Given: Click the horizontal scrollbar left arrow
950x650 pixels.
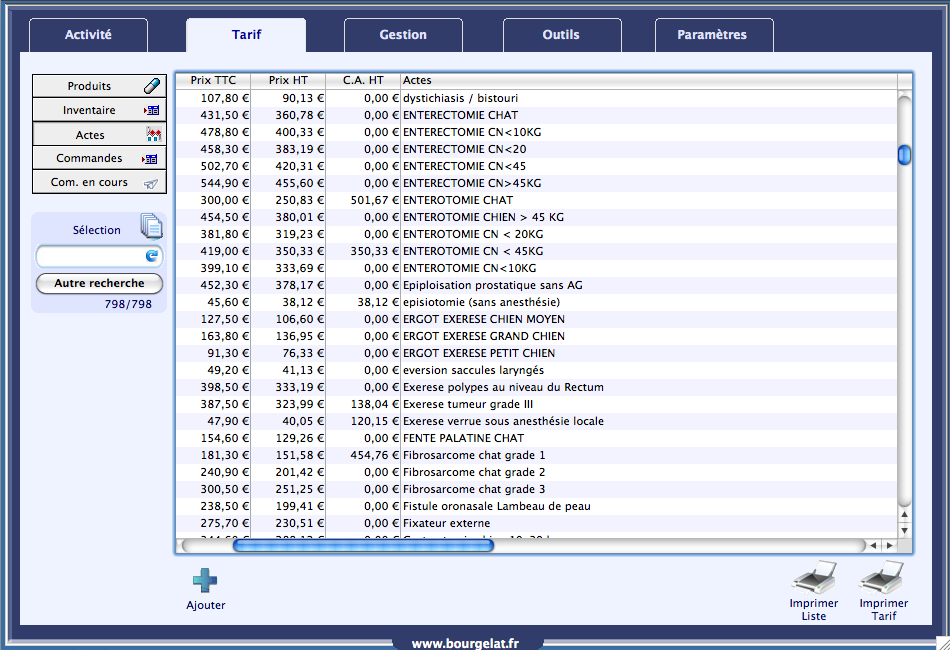Looking at the screenshot, I should click(873, 545).
